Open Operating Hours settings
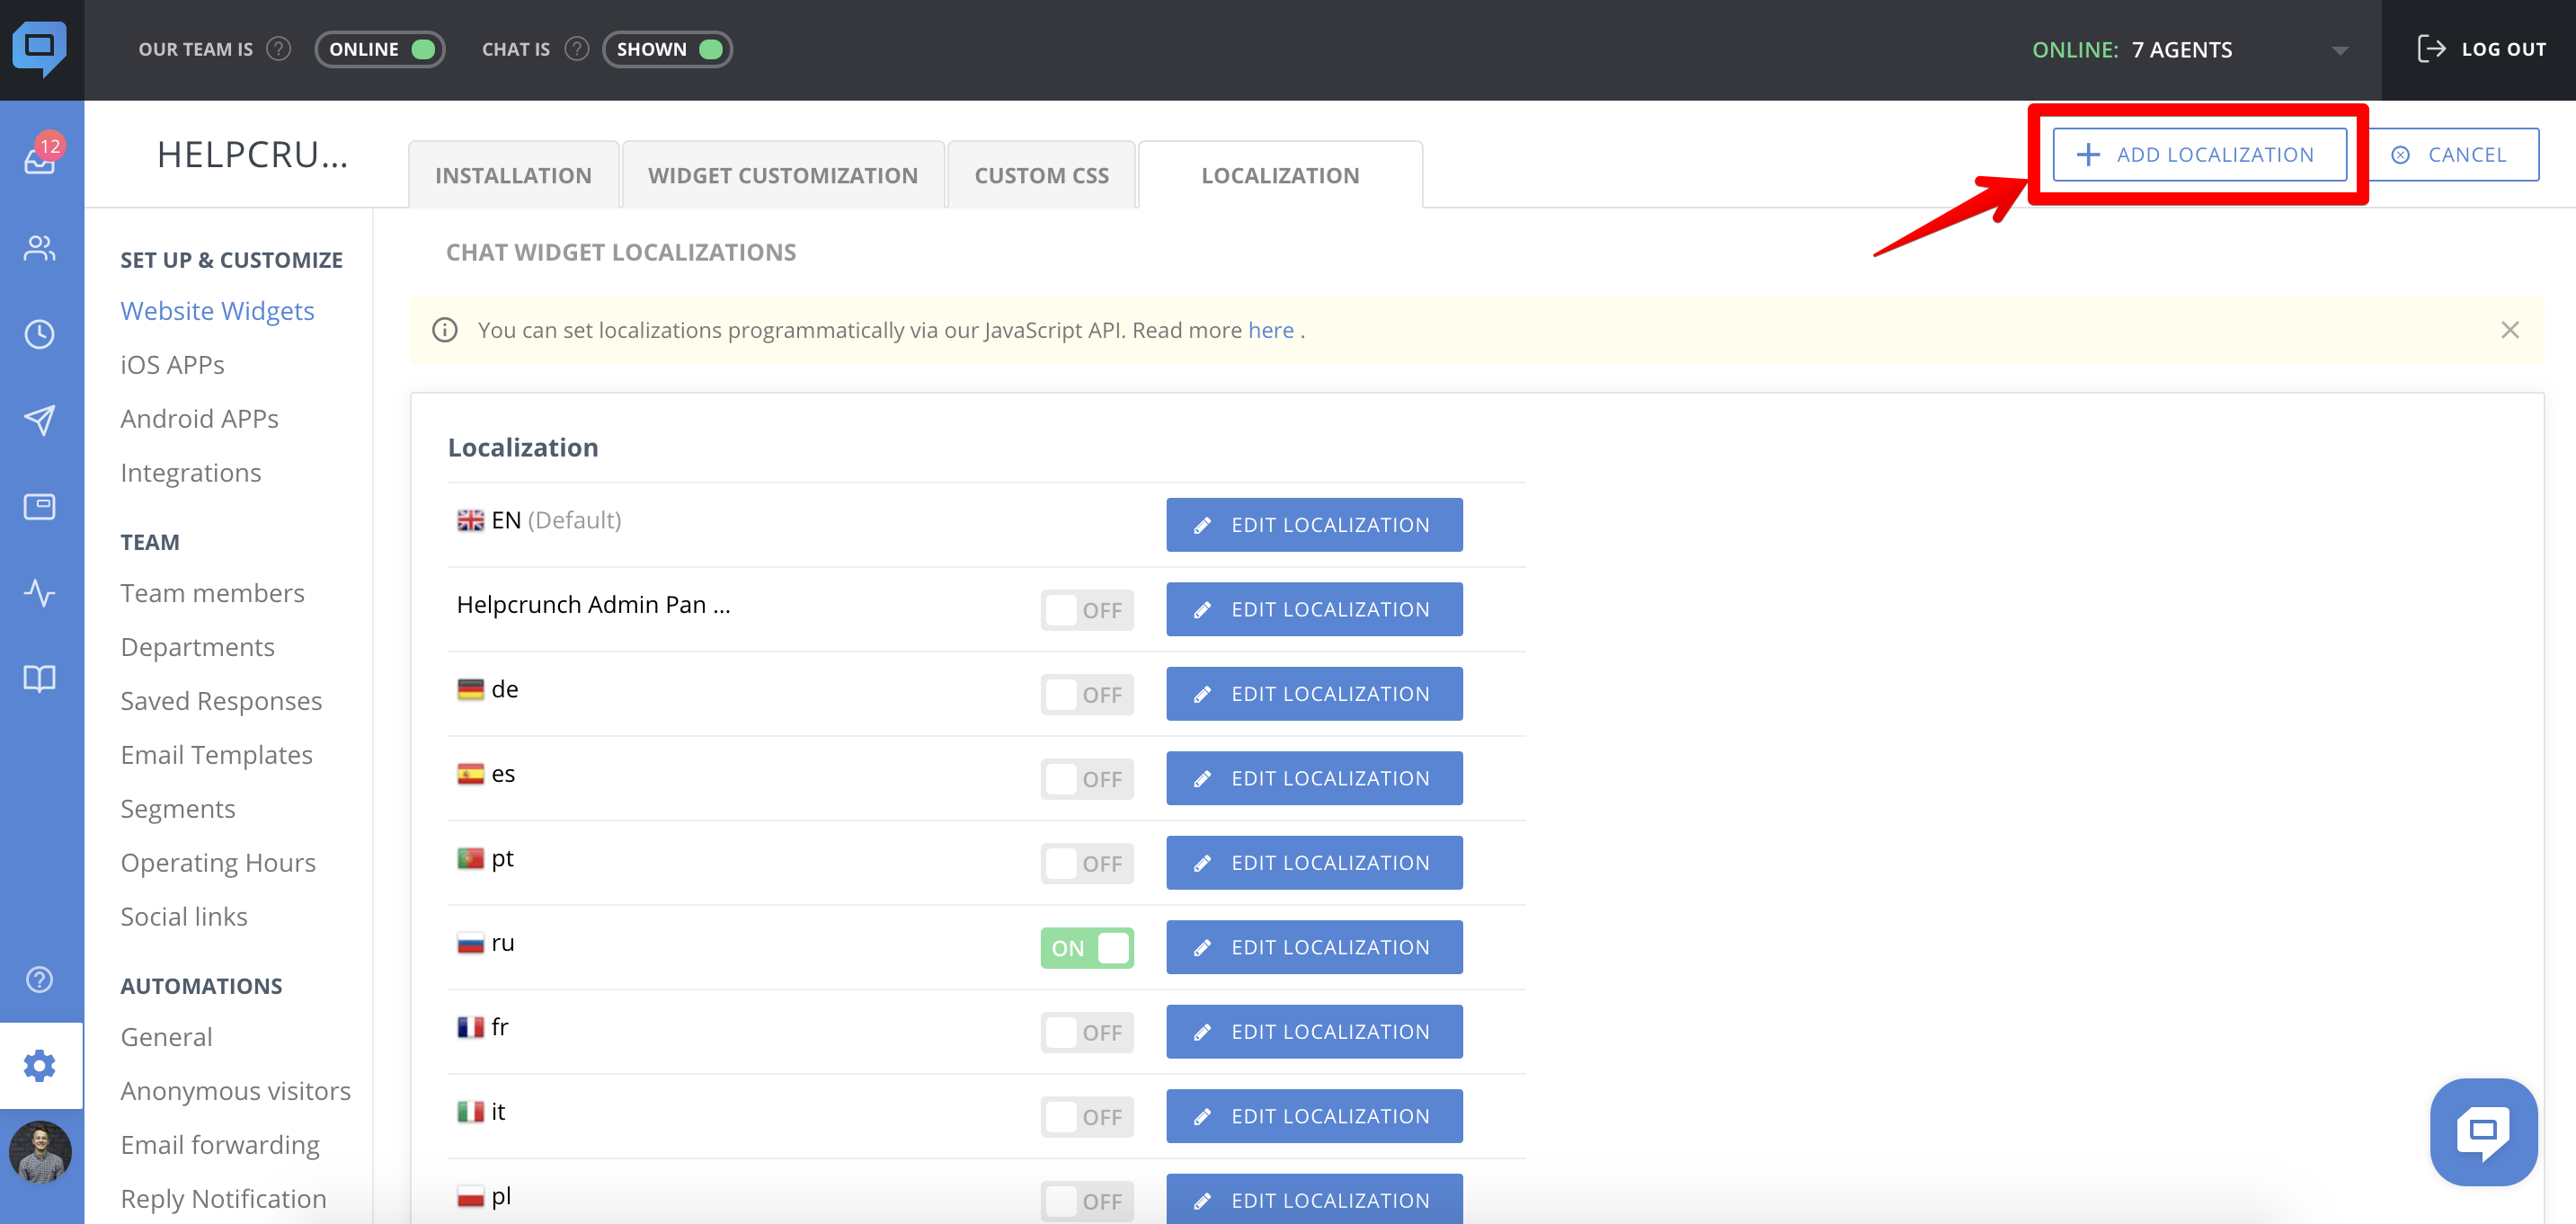The image size is (2576, 1224). [218, 863]
